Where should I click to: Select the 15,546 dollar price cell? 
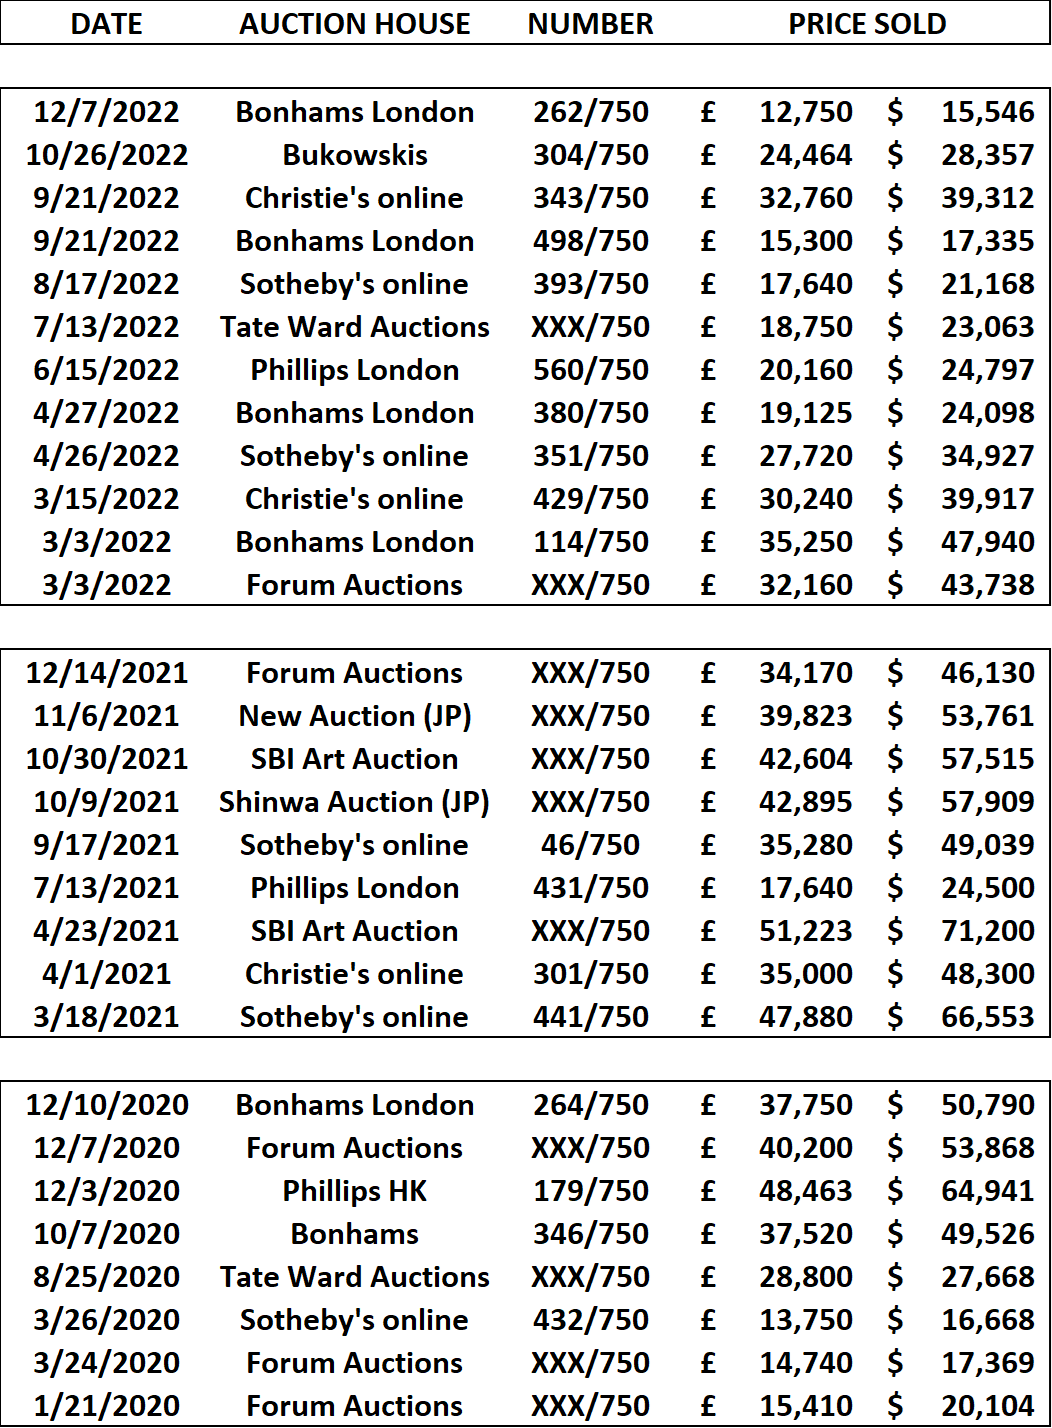point(987,112)
